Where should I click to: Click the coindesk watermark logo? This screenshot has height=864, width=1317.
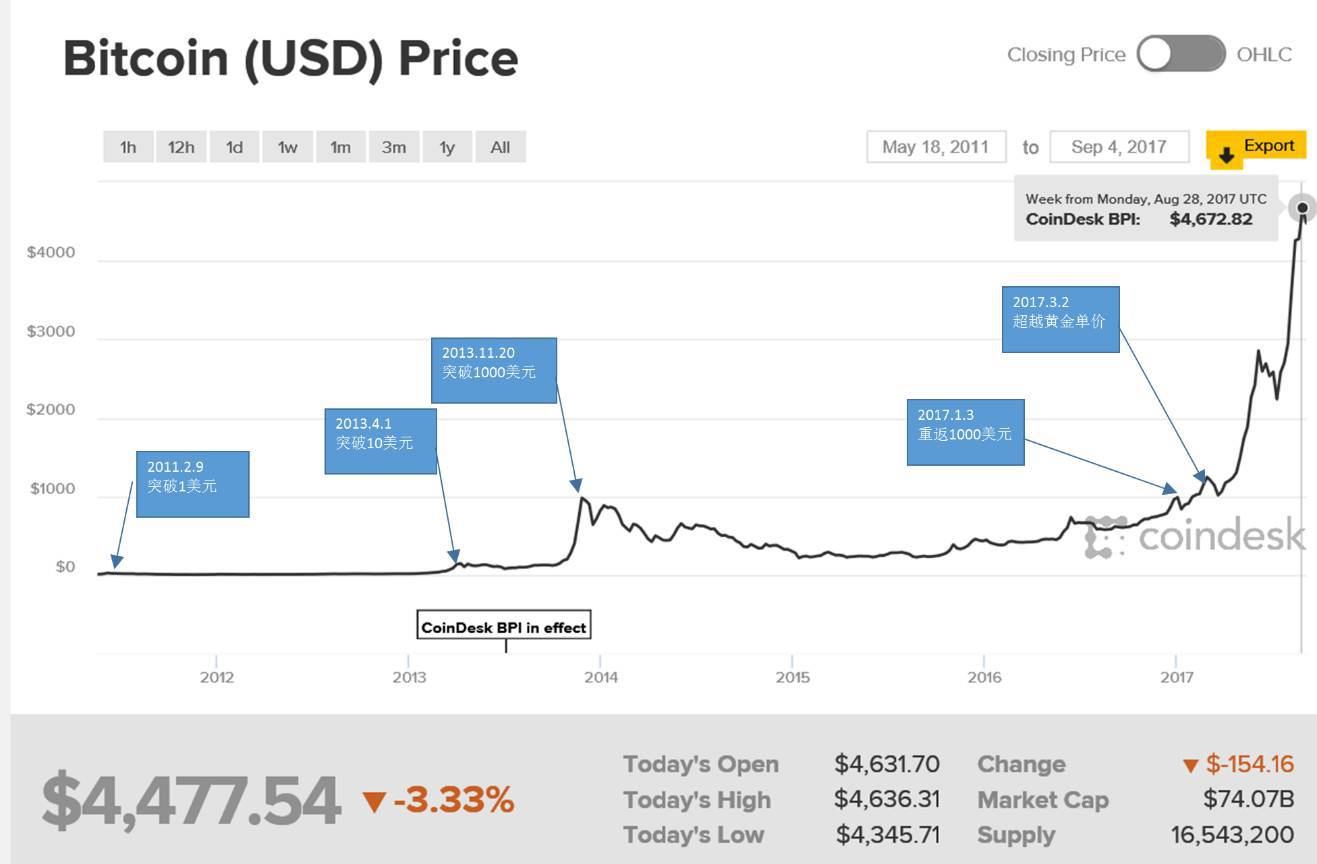(x=1195, y=536)
